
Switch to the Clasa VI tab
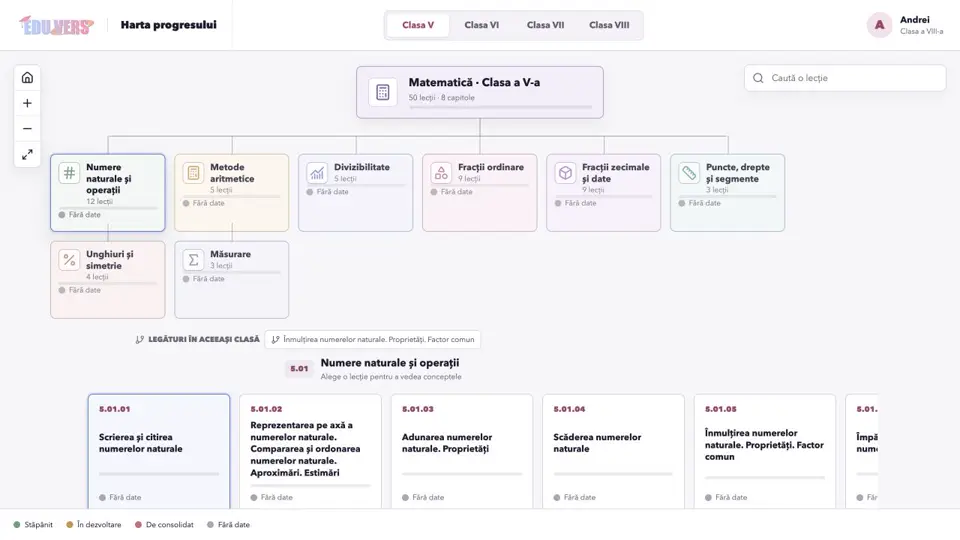pyautogui.click(x=481, y=25)
